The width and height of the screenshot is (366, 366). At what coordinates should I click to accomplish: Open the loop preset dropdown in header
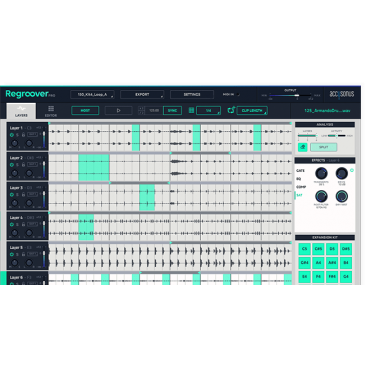(x=92, y=95)
